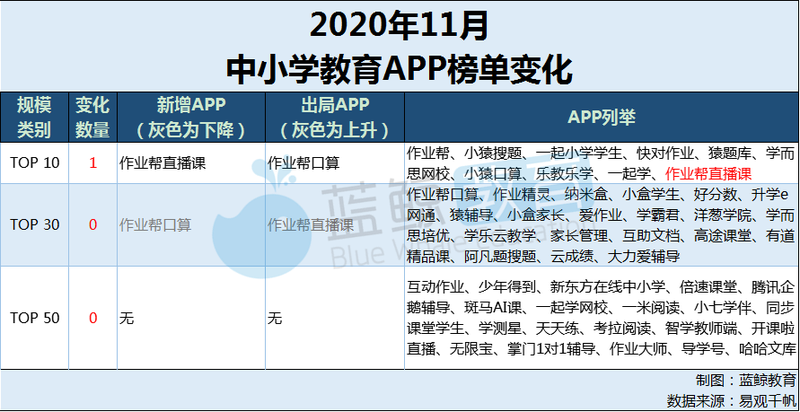Click the 变化数量 column header
The image size is (800, 412).
point(93,117)
